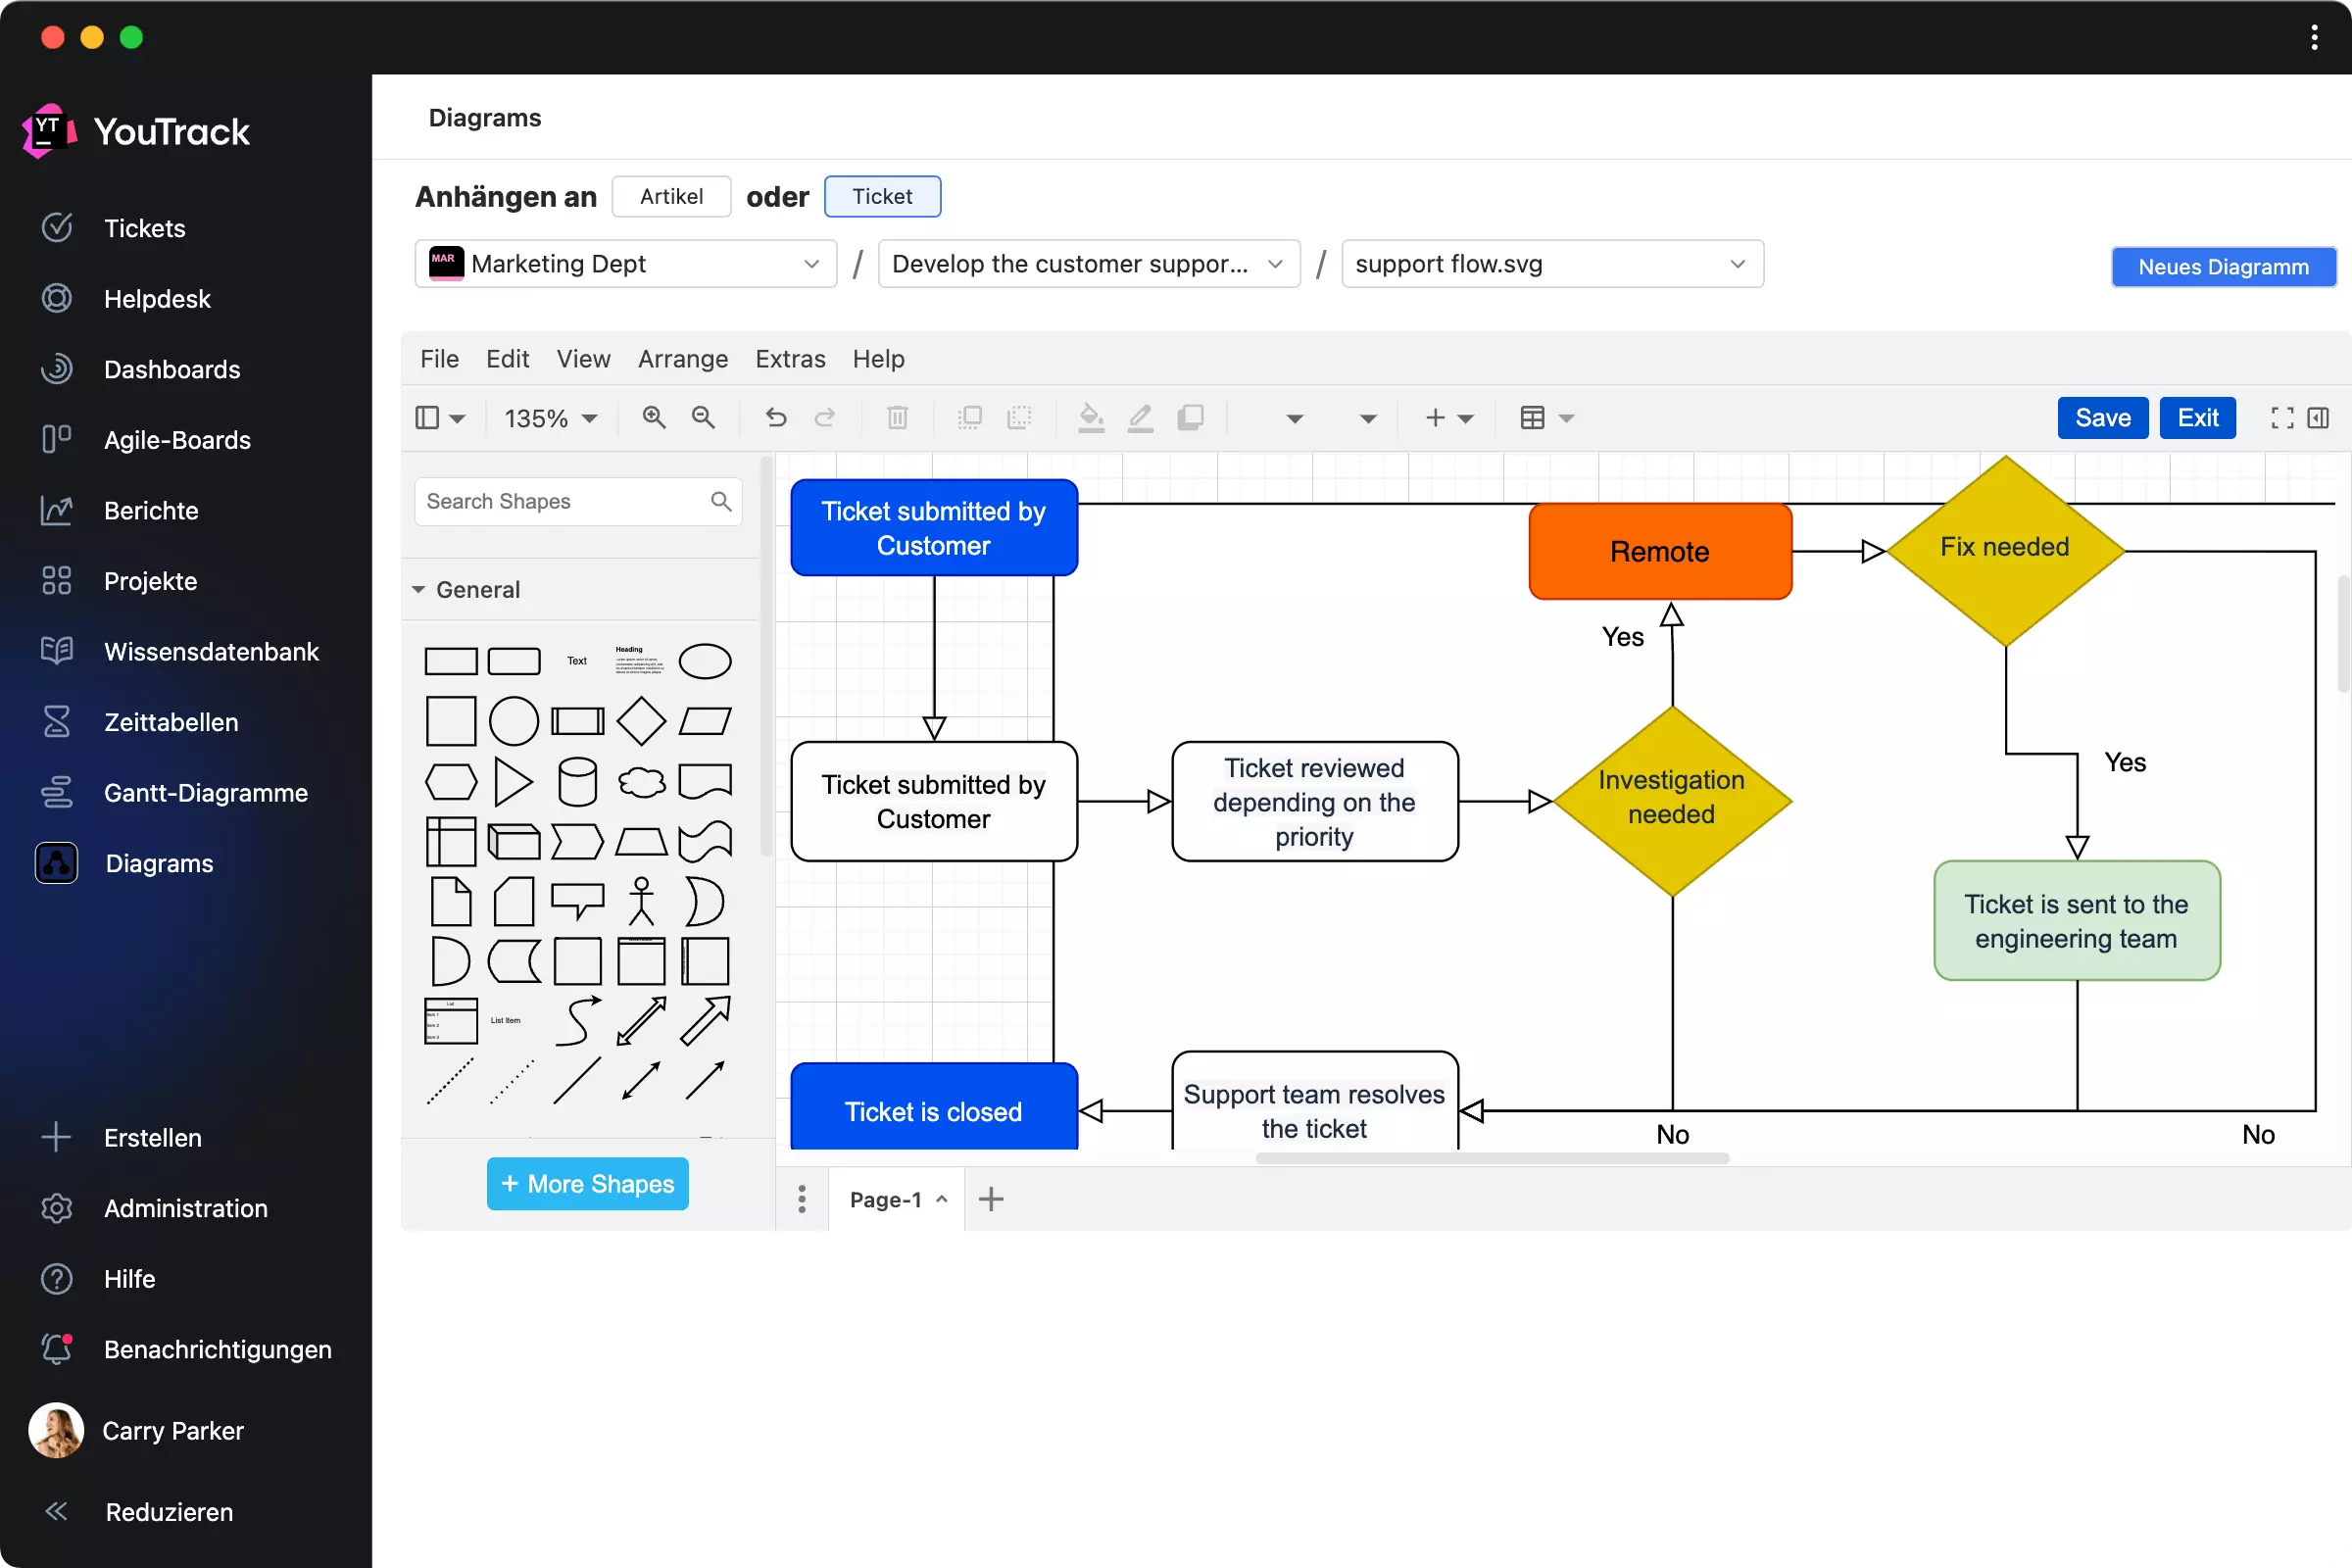The height and width of the screenshot is (1568, 2352).
Task: Click the zoom in magnifier icon
Action: (654, 418)
